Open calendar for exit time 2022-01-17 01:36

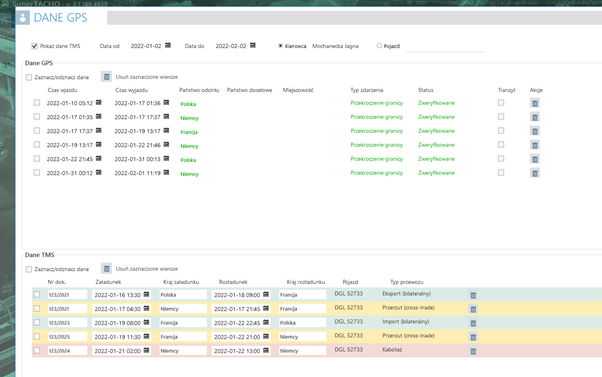click(x=166, y=103)
